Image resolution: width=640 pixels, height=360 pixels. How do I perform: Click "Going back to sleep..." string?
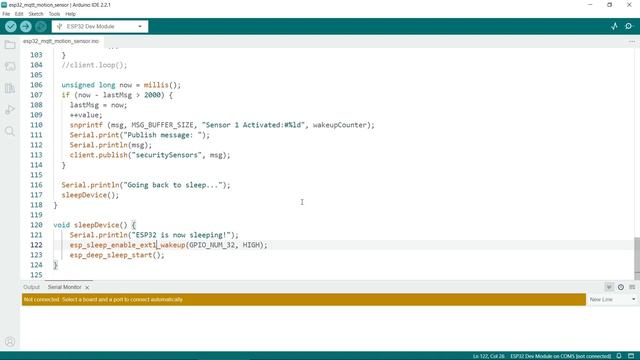point(173,185)
